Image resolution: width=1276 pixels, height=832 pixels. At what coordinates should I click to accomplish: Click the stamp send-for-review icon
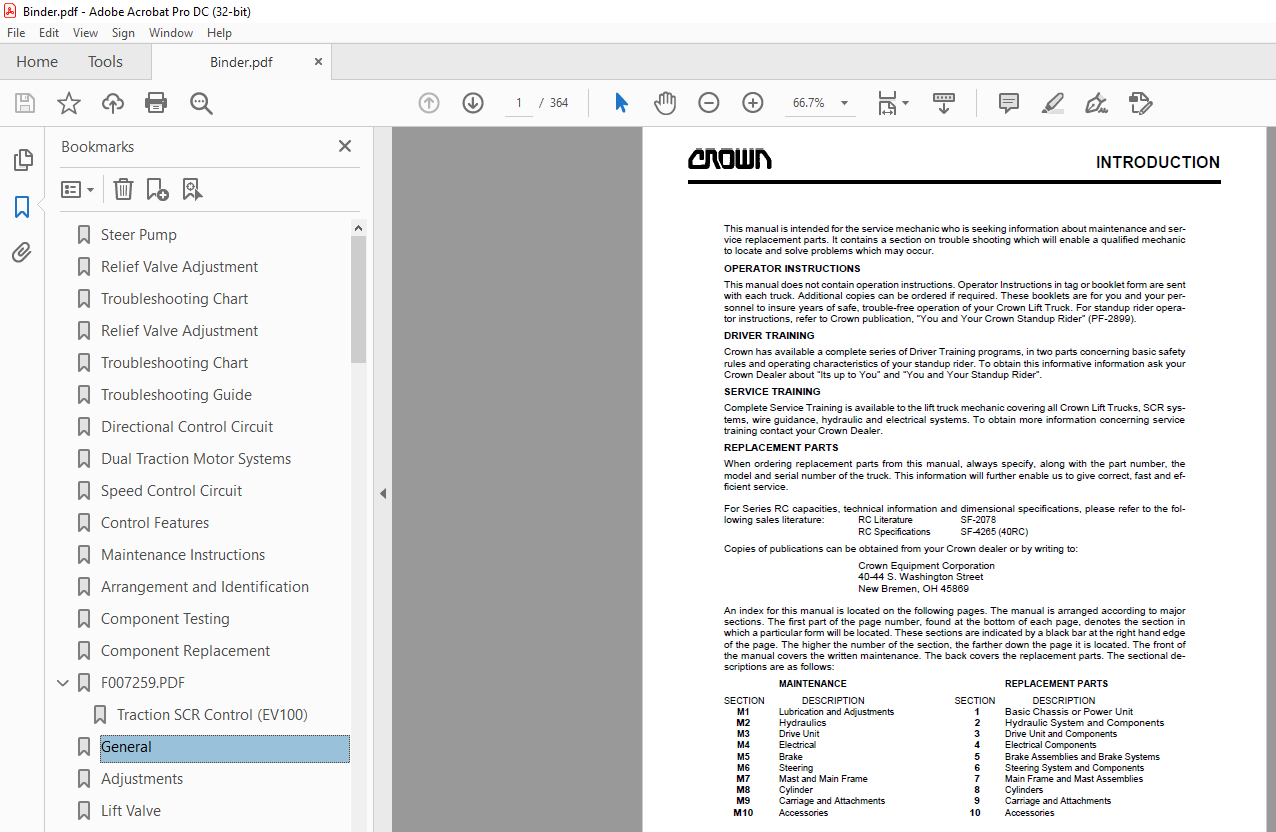[1140, 103]
